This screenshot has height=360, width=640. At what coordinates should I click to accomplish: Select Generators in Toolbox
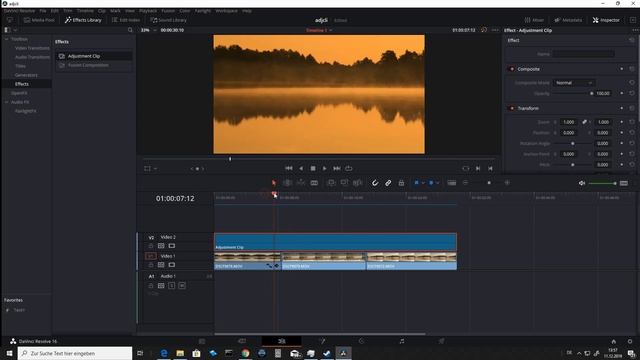coord(26,75)
